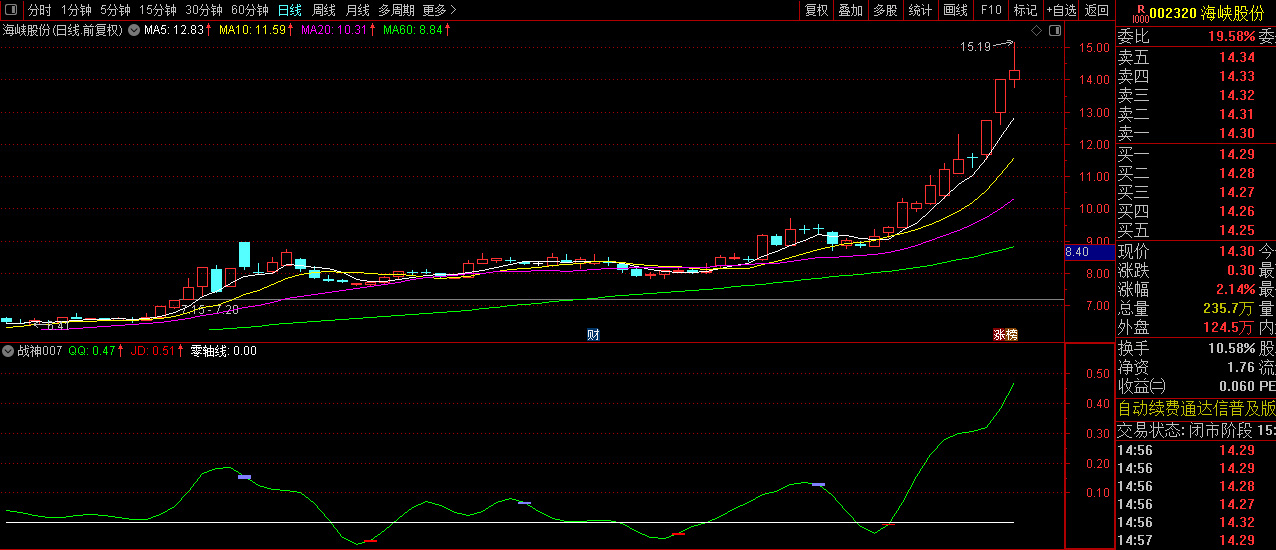Screen dimensions: 1276x550
Task: Click the 涨榜 badge on the chart
Action: 1004,334
